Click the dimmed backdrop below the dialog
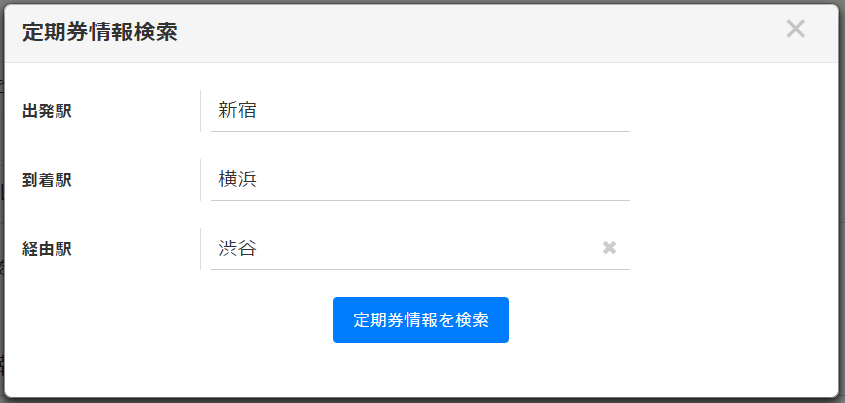Image resolution: width=845 pixels, height=403 pixels. 420,399
